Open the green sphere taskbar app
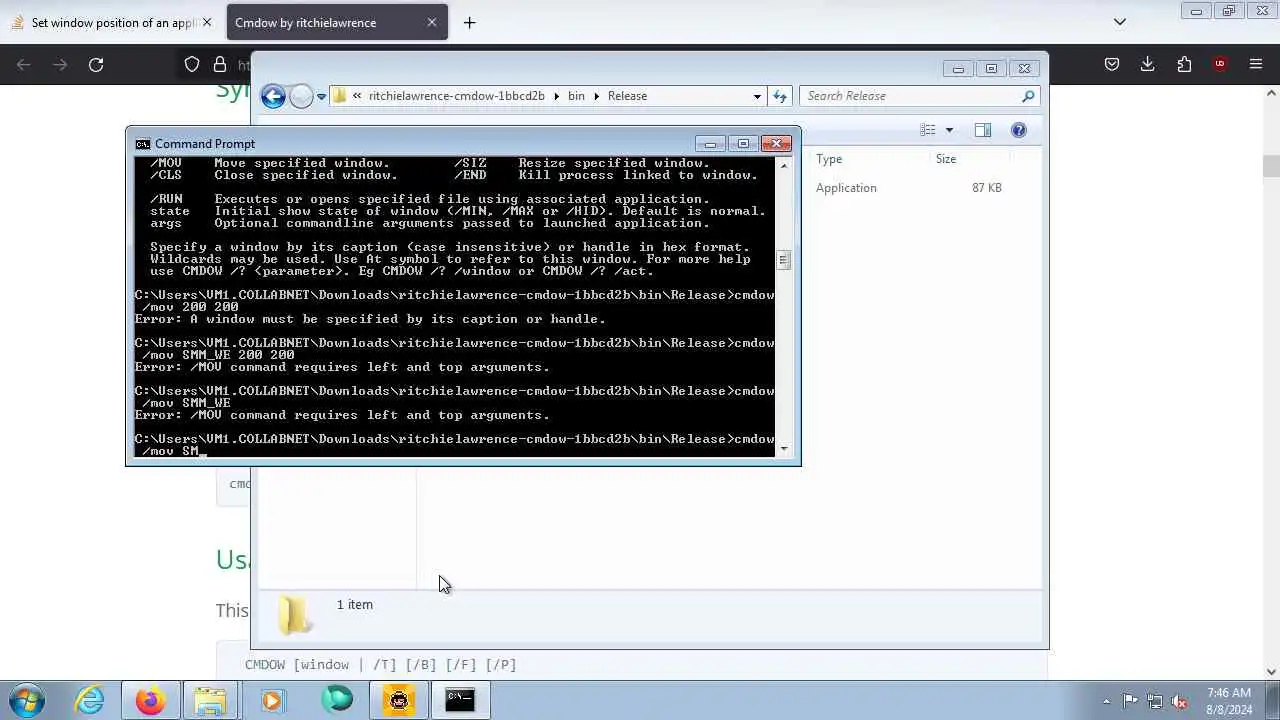 pos(337,700)
